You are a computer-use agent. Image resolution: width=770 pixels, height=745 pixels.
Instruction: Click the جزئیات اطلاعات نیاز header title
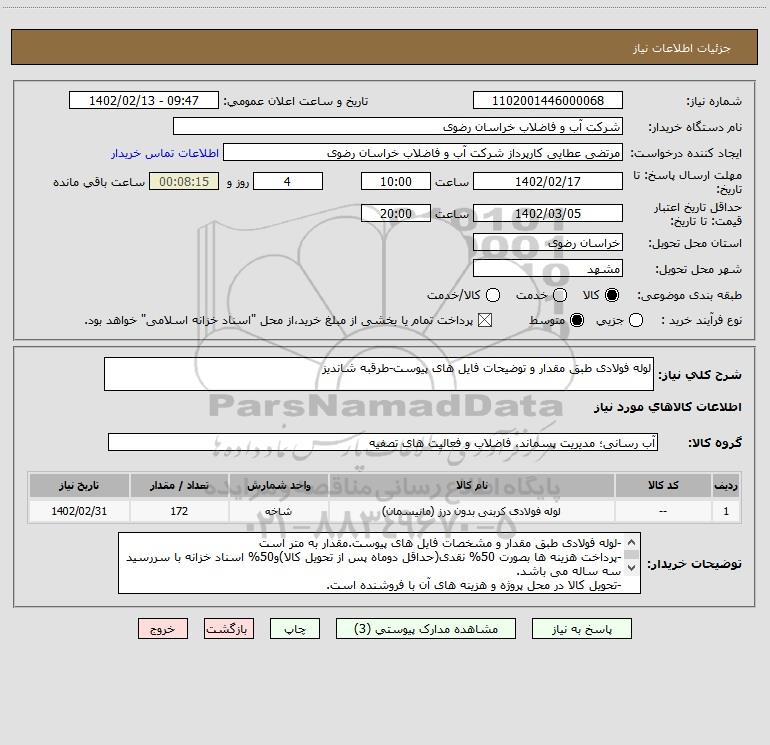pos(682,48)
